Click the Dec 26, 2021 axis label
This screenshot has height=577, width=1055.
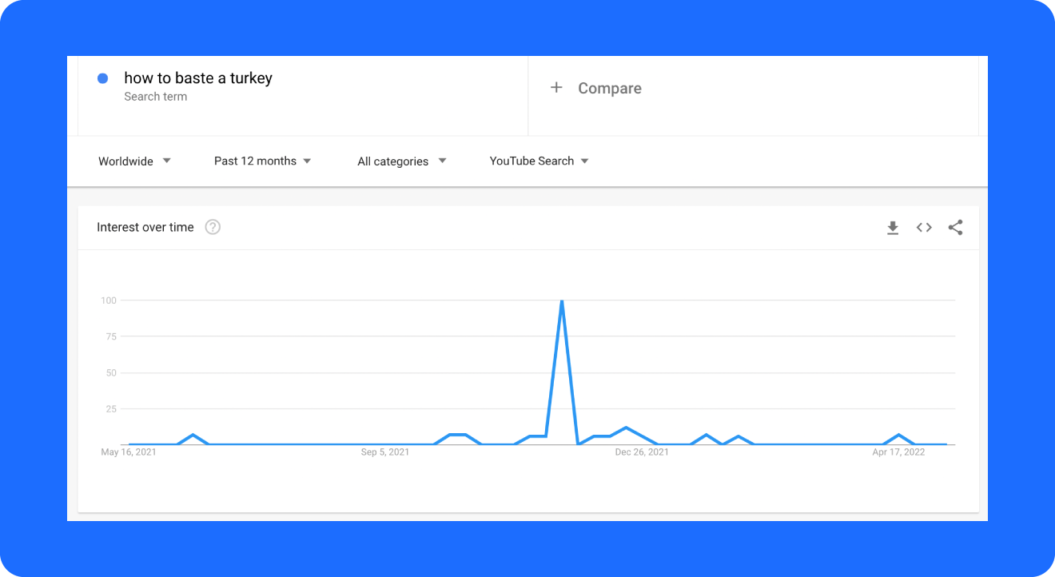(641, 451)
